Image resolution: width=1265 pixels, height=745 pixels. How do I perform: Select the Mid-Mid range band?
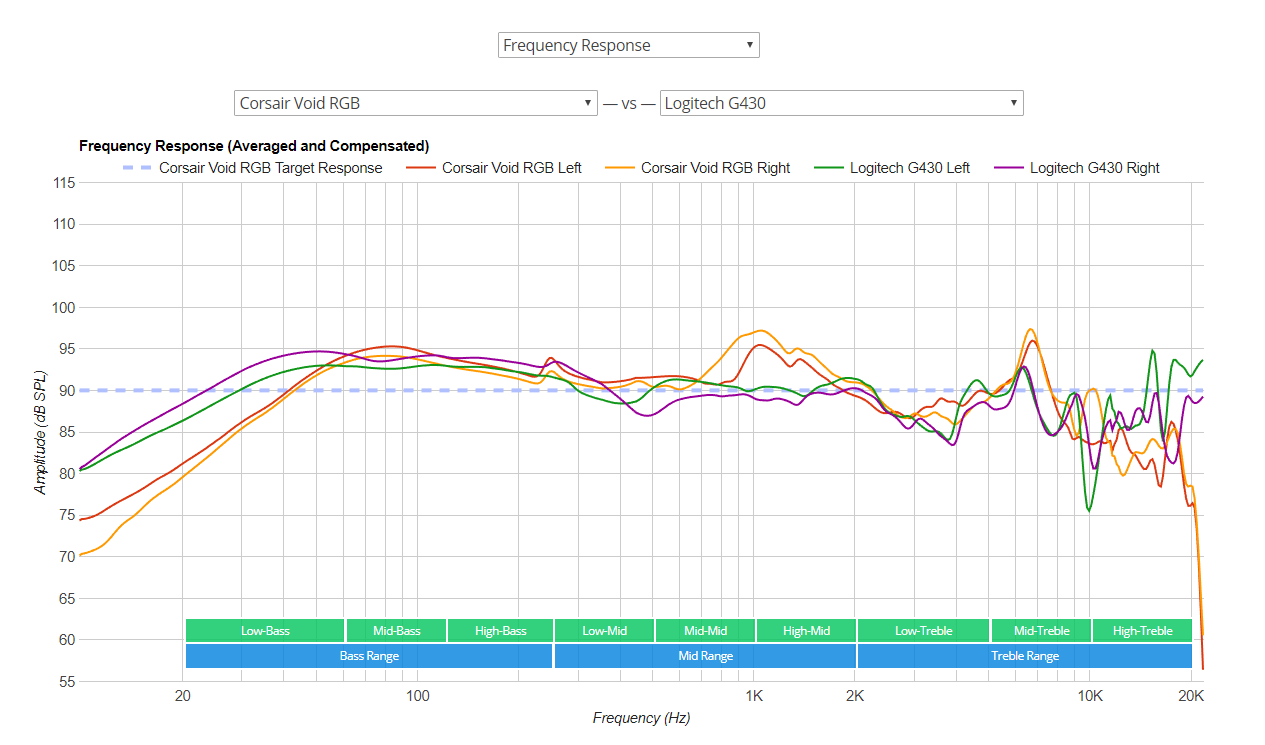coord(705,630)
